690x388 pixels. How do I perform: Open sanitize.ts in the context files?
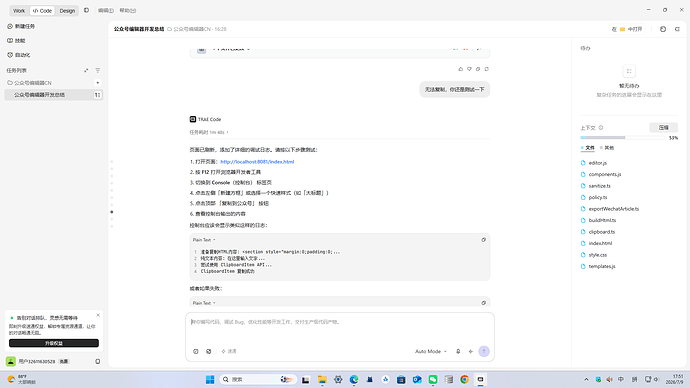599,186
